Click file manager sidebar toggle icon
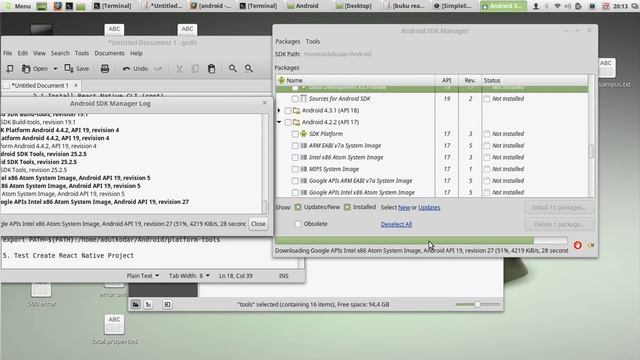This screenshot has width=640, height=360. coord(167,304)
